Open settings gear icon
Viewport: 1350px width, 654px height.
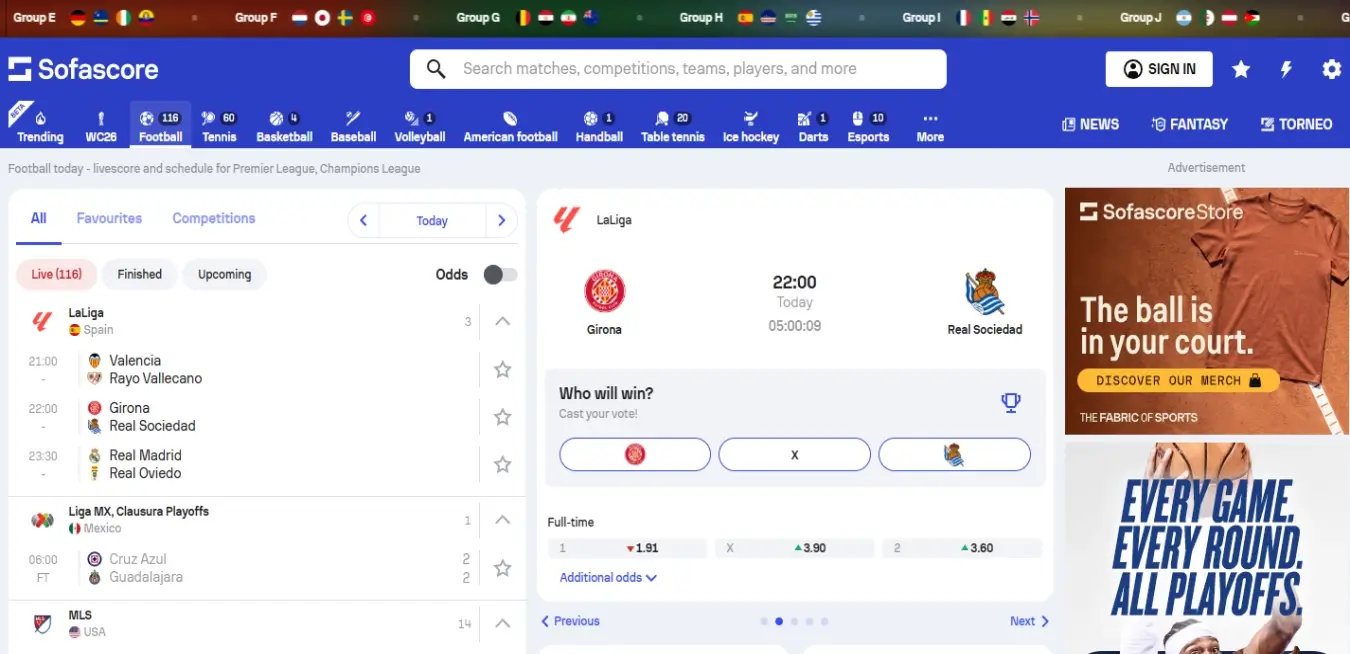click(x=1332, y=69)
